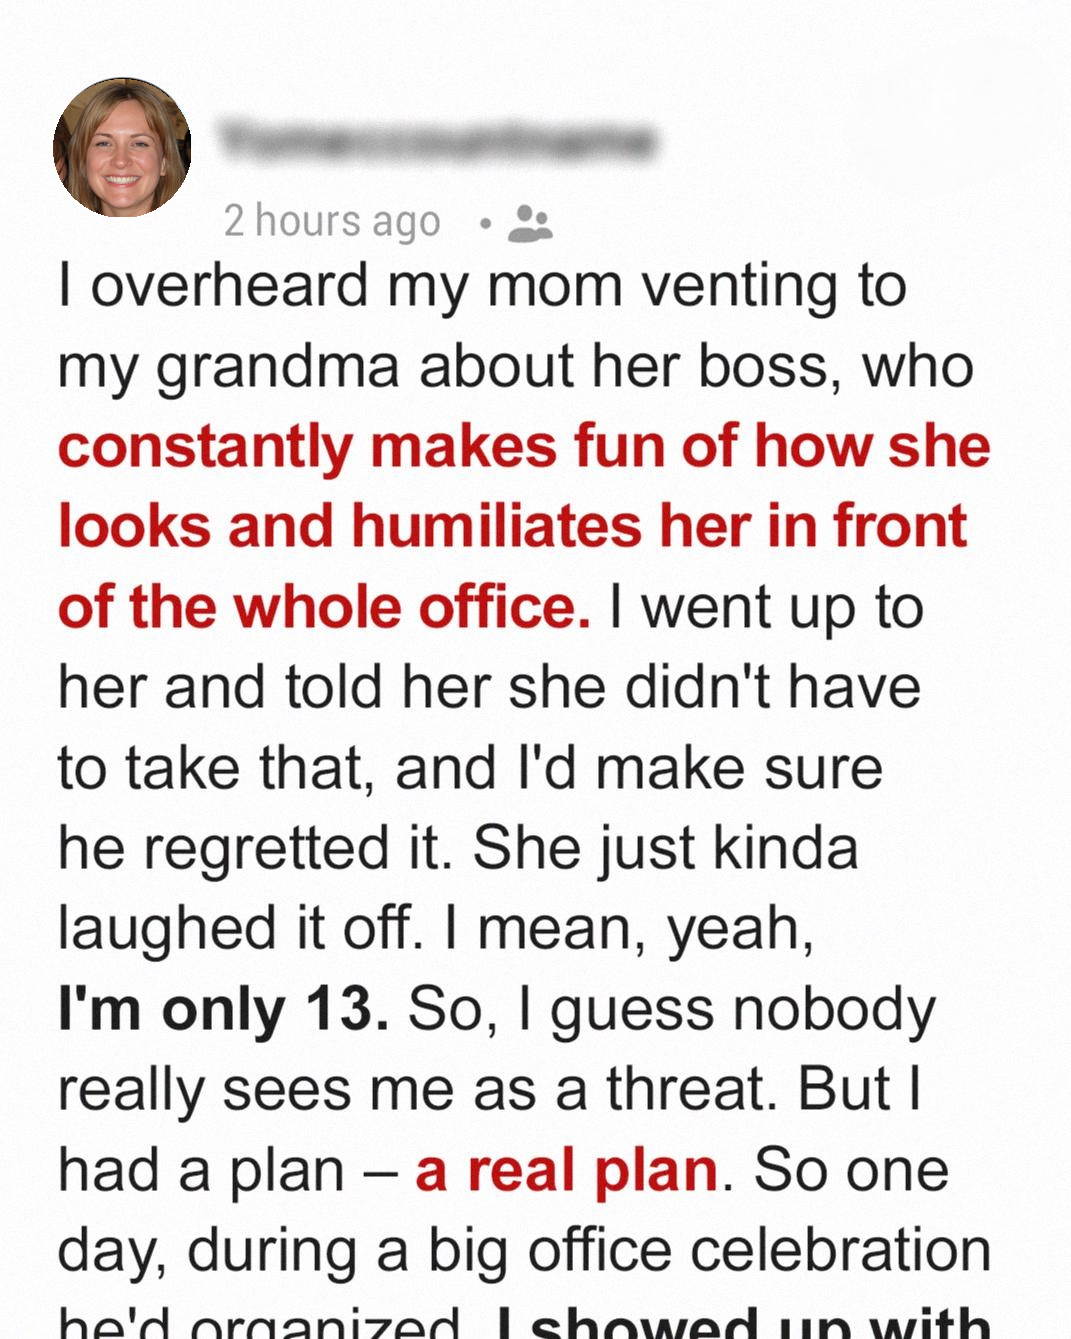Click the friends audience icon

point(530,223)
